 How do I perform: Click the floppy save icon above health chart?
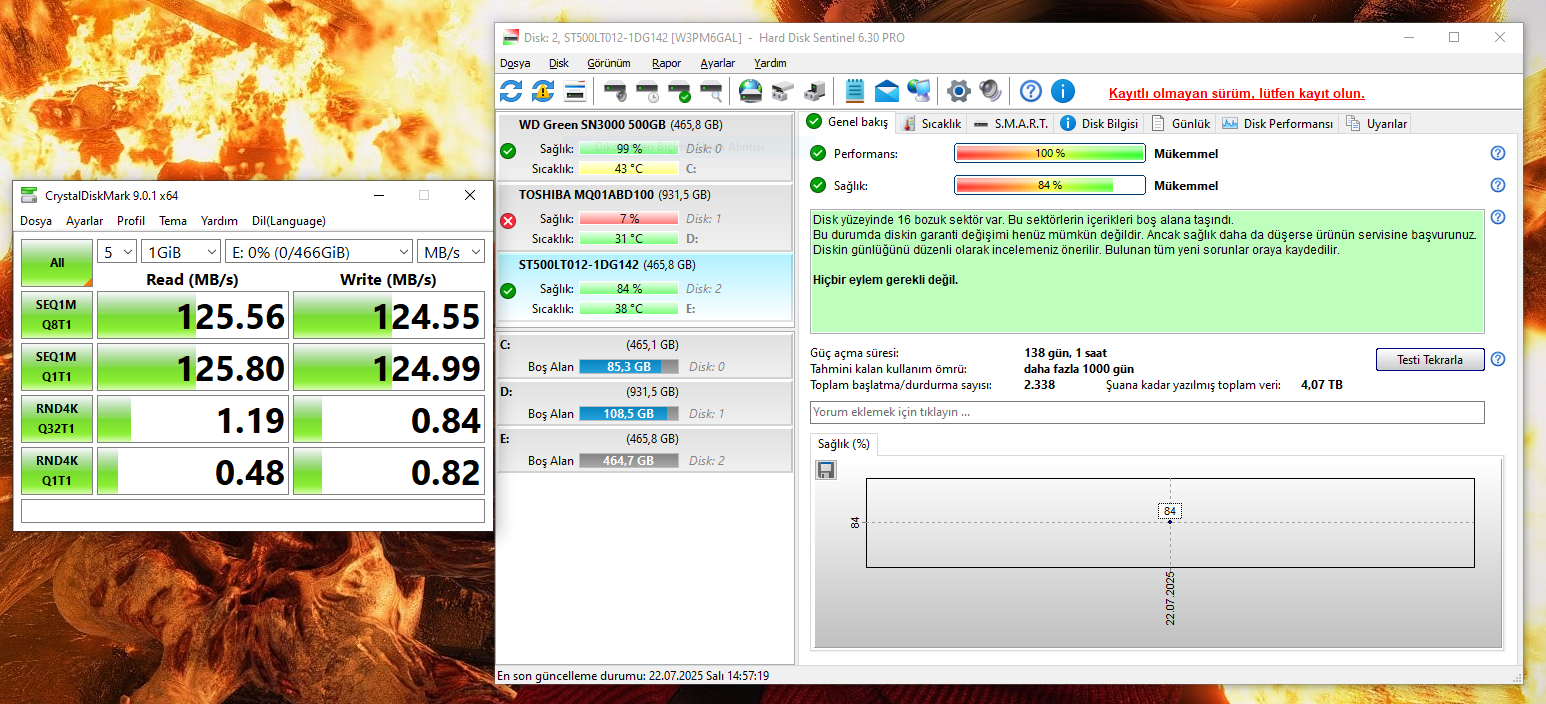(827, 470)
